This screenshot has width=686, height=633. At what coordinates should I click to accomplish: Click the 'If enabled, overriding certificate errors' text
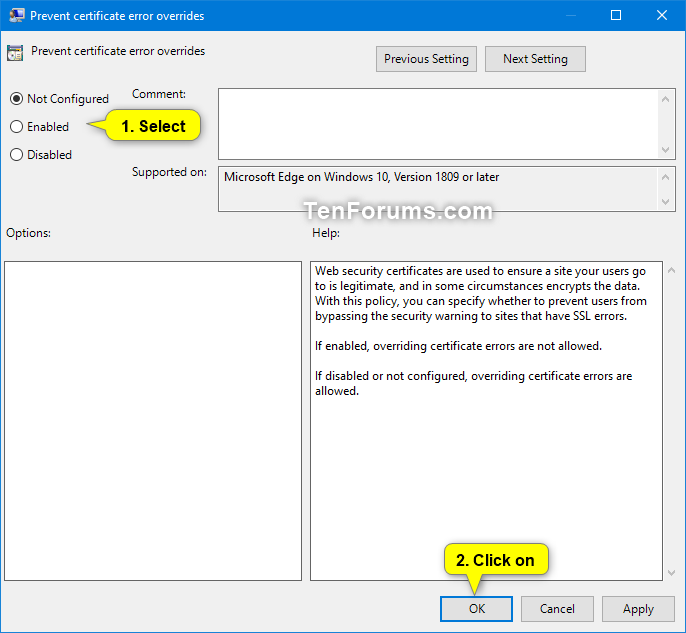tap(458, 346)
